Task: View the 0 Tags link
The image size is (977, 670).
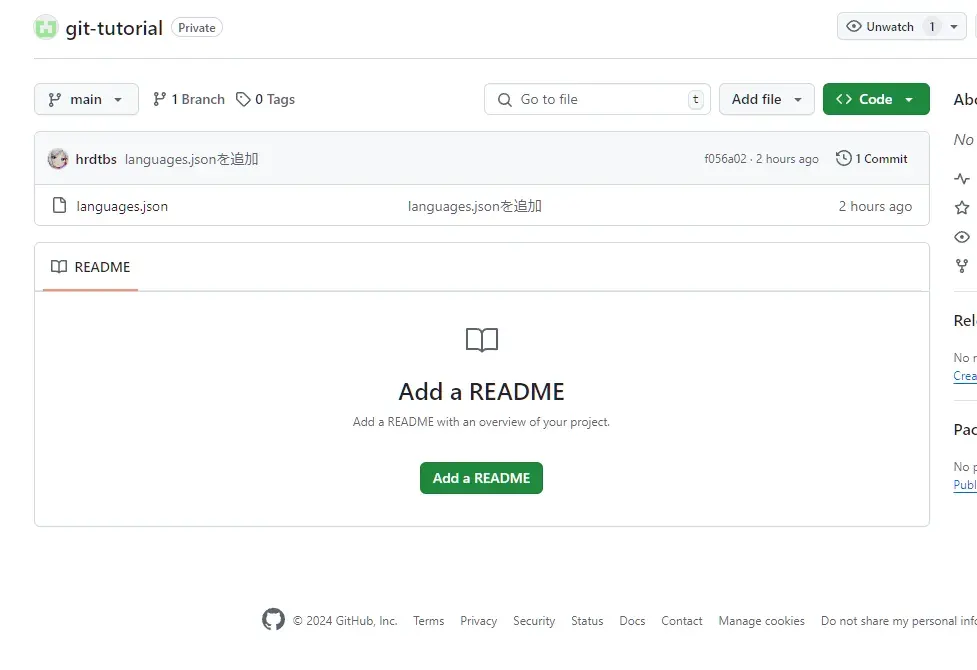Action: click(x=265, y=99)
